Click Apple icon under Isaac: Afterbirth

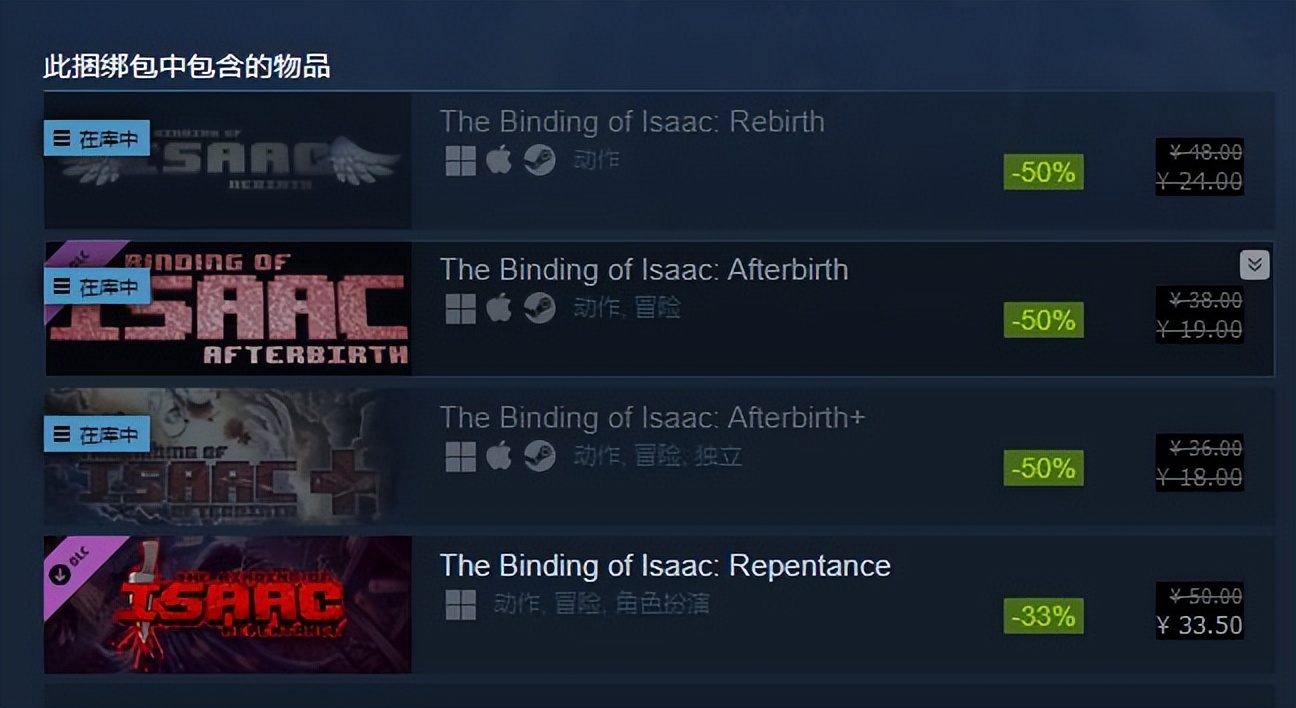(499, 308)
